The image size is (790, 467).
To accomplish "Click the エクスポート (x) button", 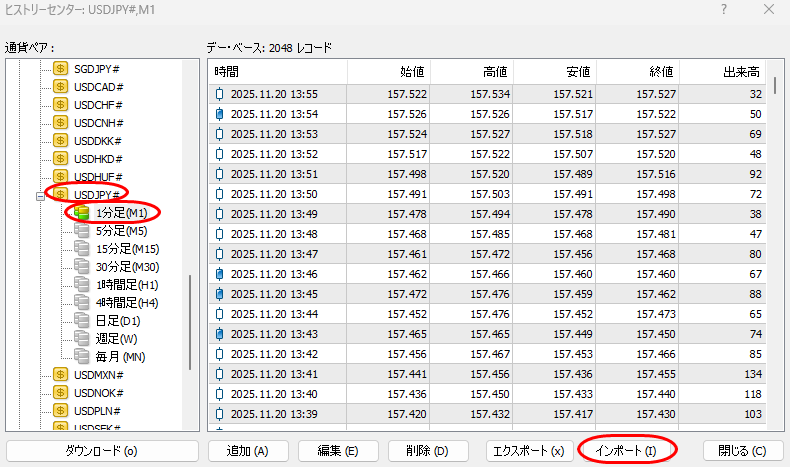I will (x=528, y=451).
